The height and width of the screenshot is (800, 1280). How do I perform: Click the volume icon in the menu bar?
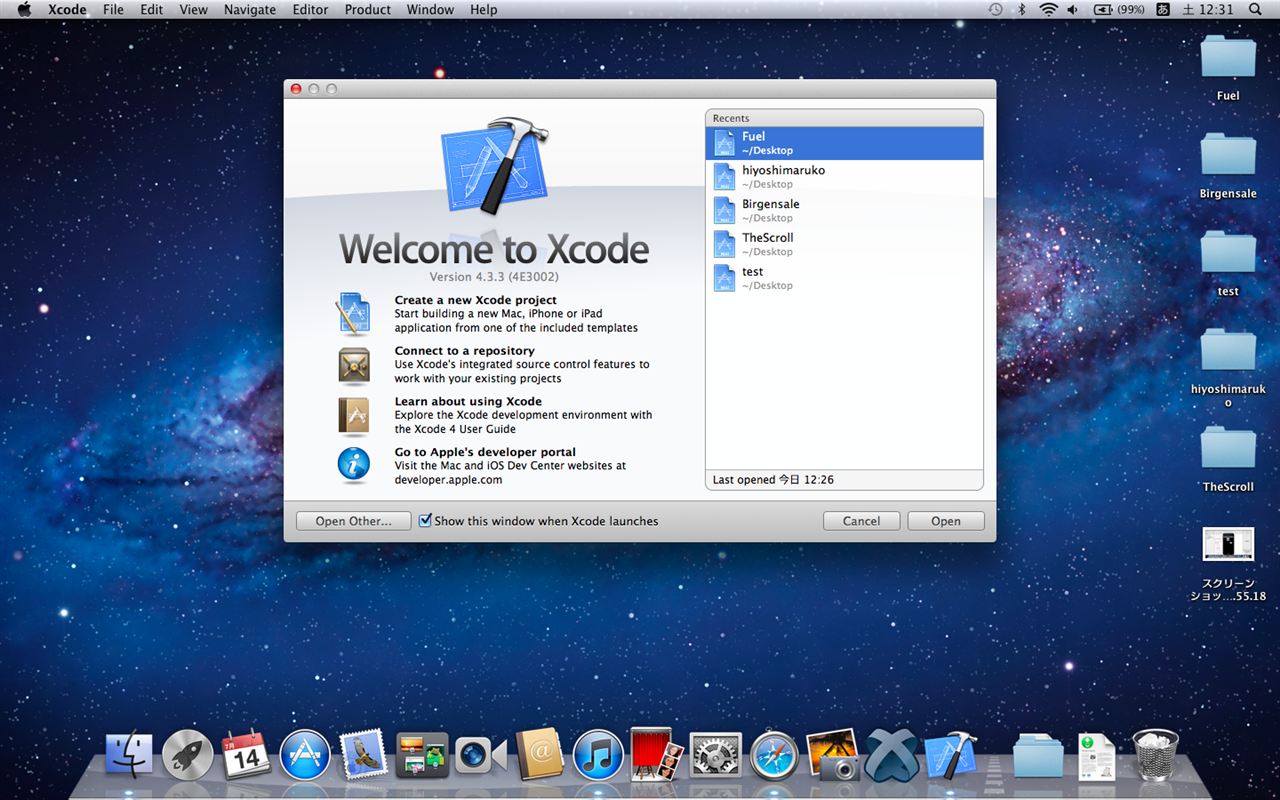point(1073,9)
